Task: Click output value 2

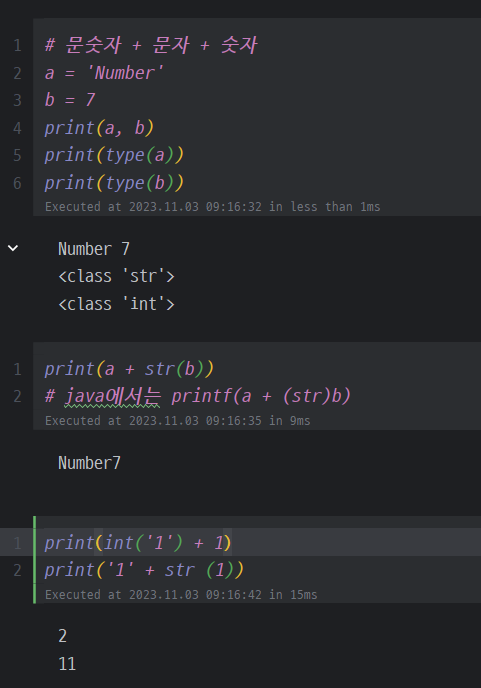Action: click(62, 636)
